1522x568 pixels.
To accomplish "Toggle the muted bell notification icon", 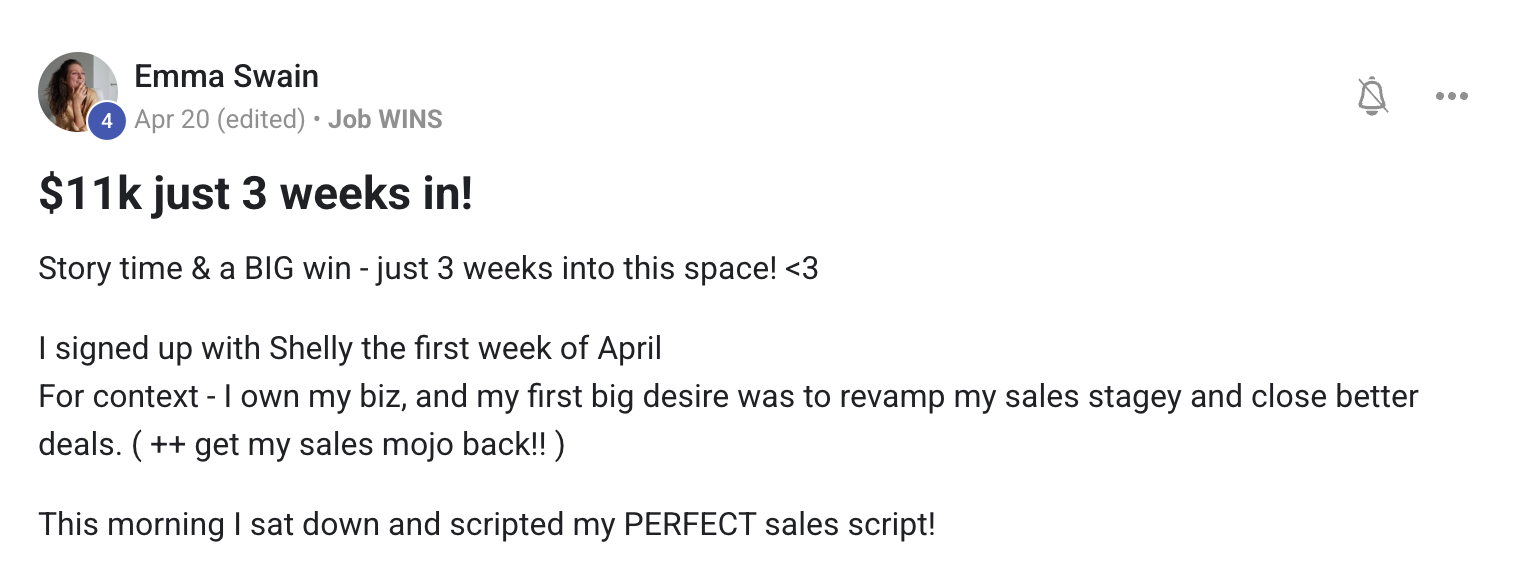I will (x=1373, y=96).
